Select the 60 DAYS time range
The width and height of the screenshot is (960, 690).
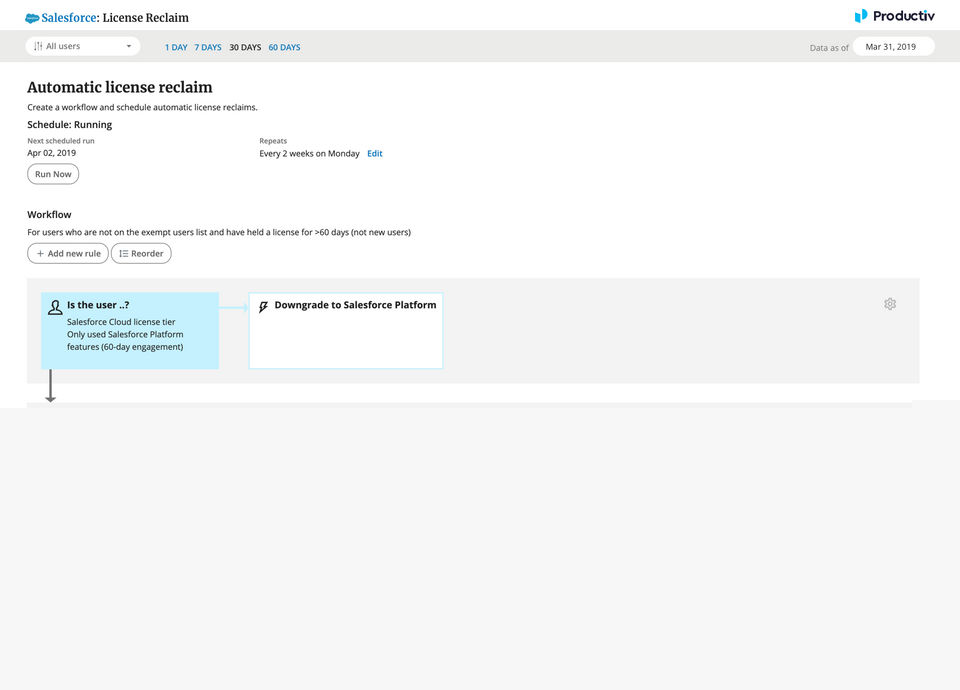click(284, 47)
